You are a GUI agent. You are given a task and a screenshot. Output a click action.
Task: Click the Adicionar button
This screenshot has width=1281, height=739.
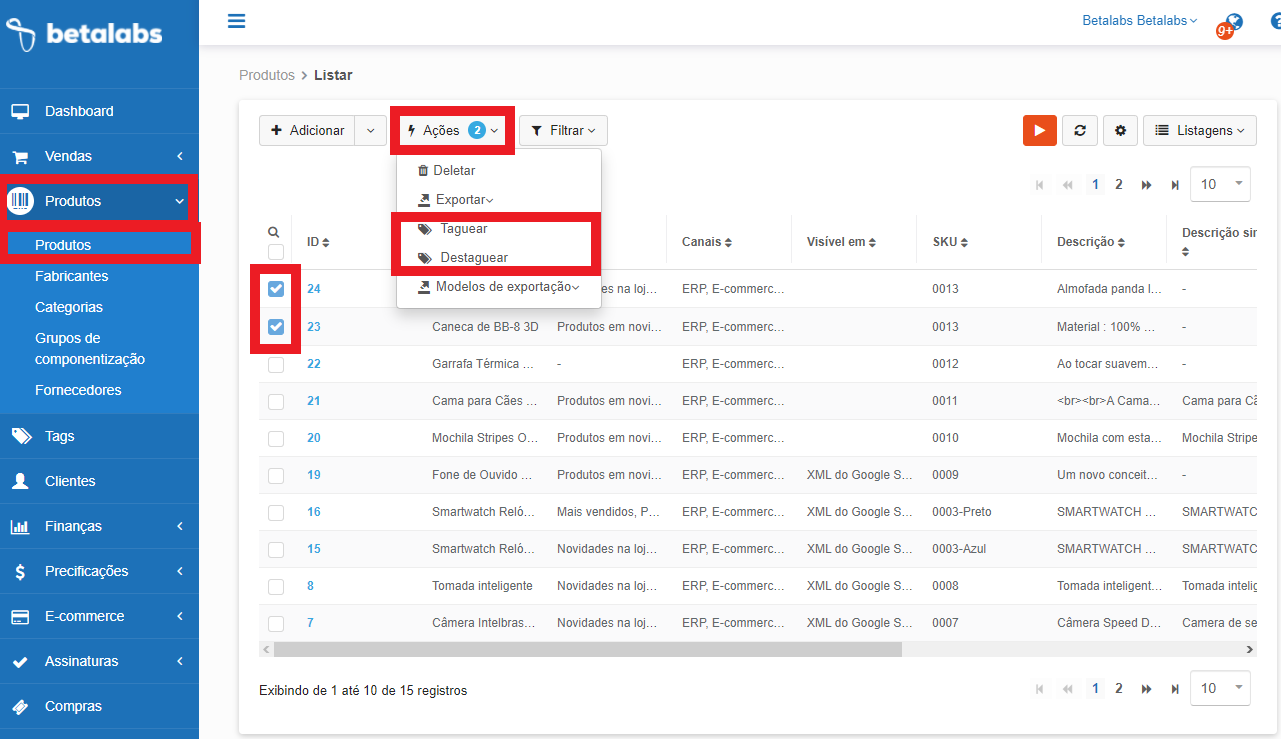307,131
